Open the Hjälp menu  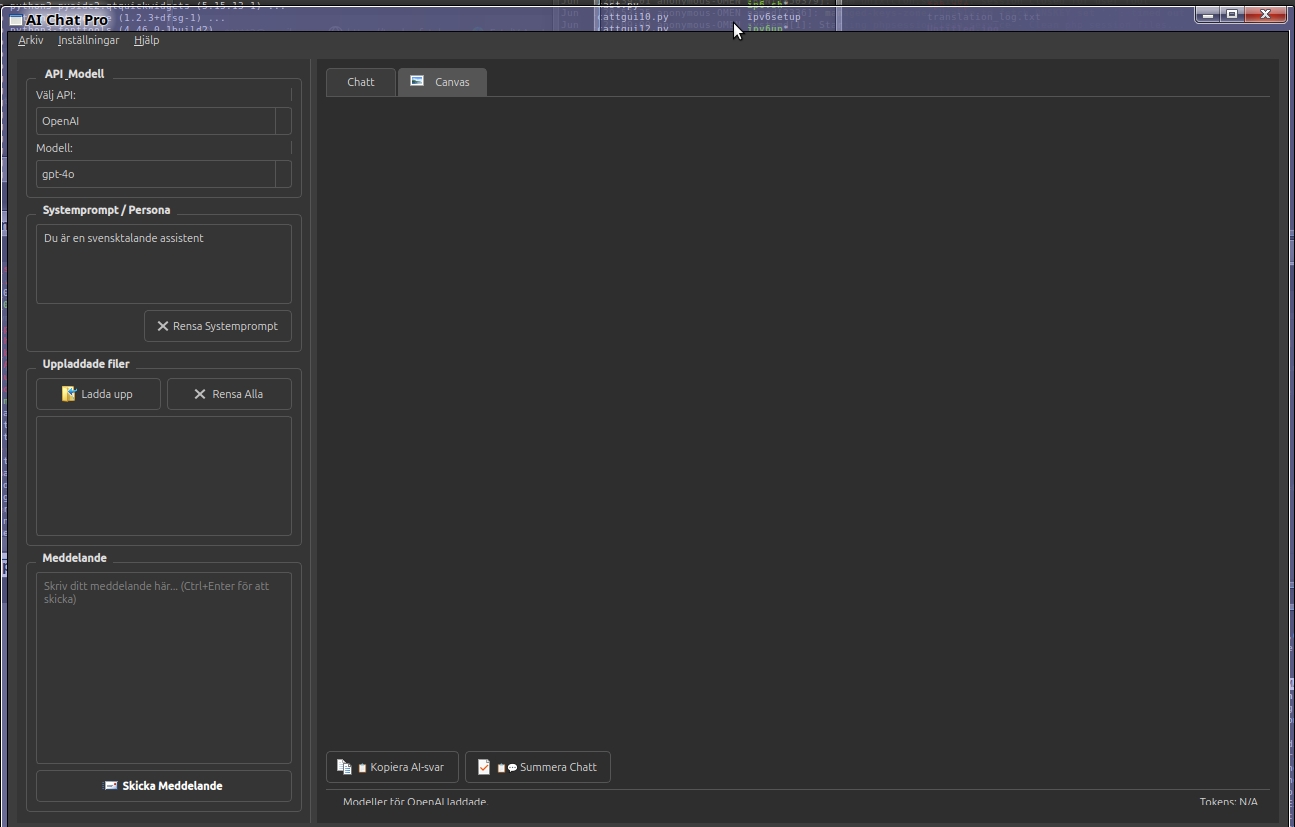(146, 41)
